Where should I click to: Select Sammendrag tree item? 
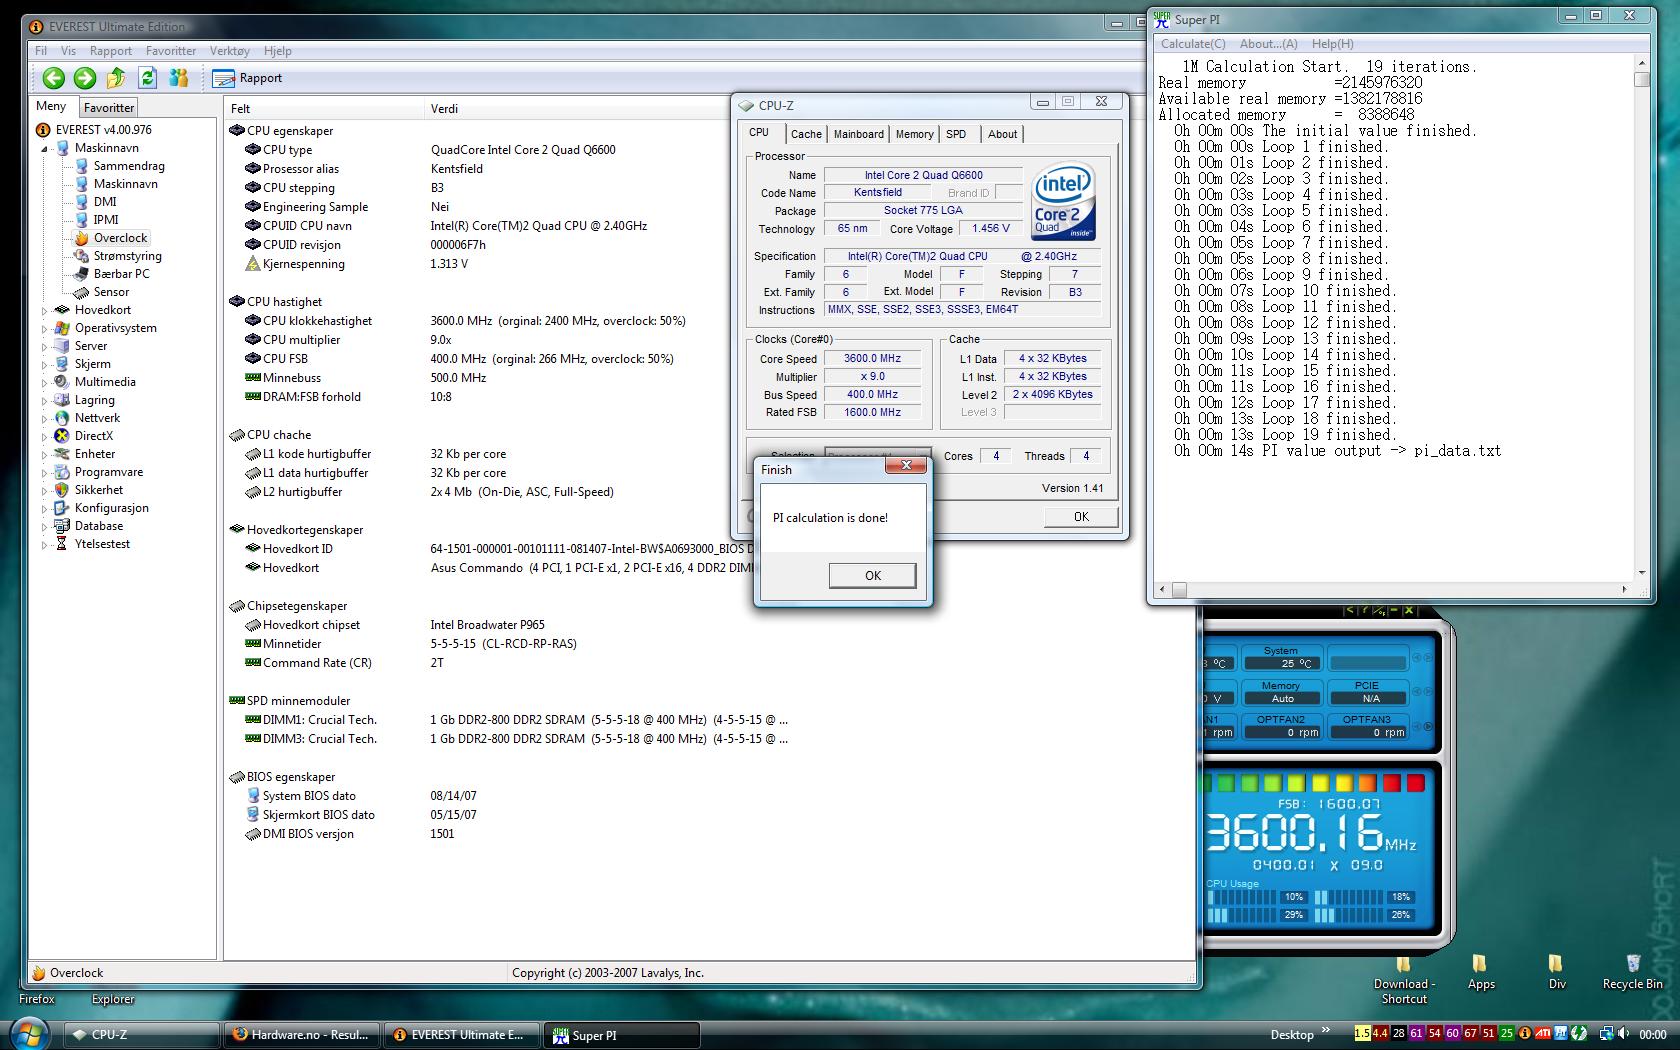point(129,166)
